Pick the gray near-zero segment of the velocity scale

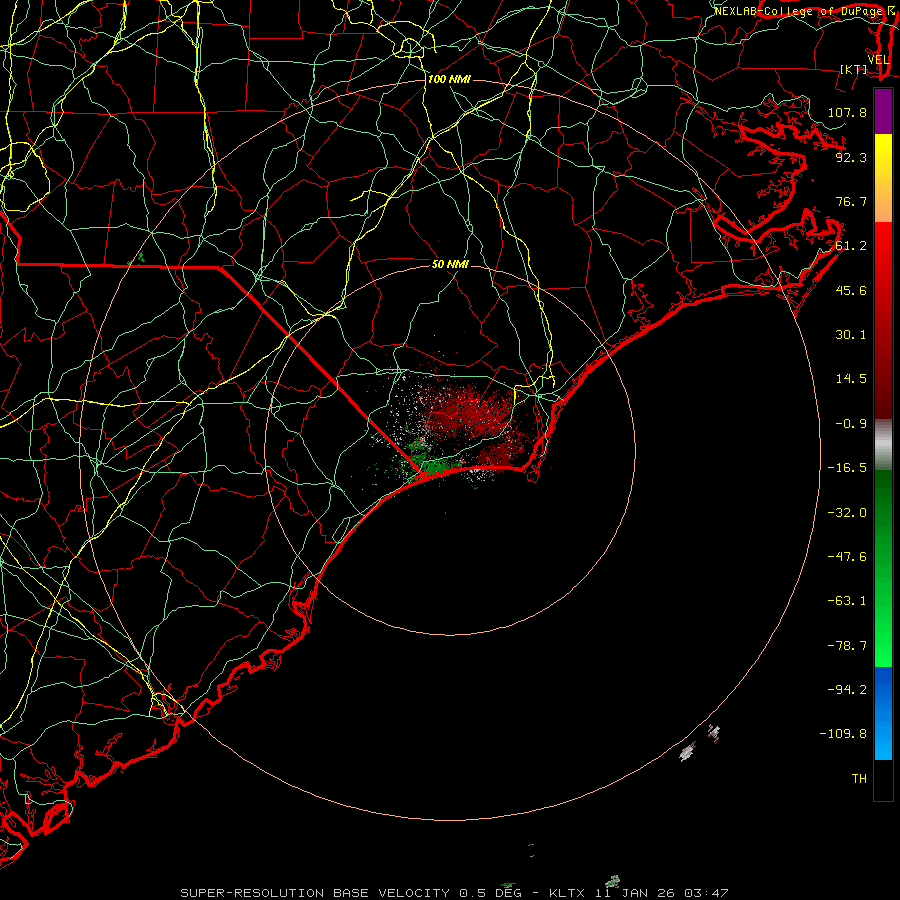pos(883,445)
